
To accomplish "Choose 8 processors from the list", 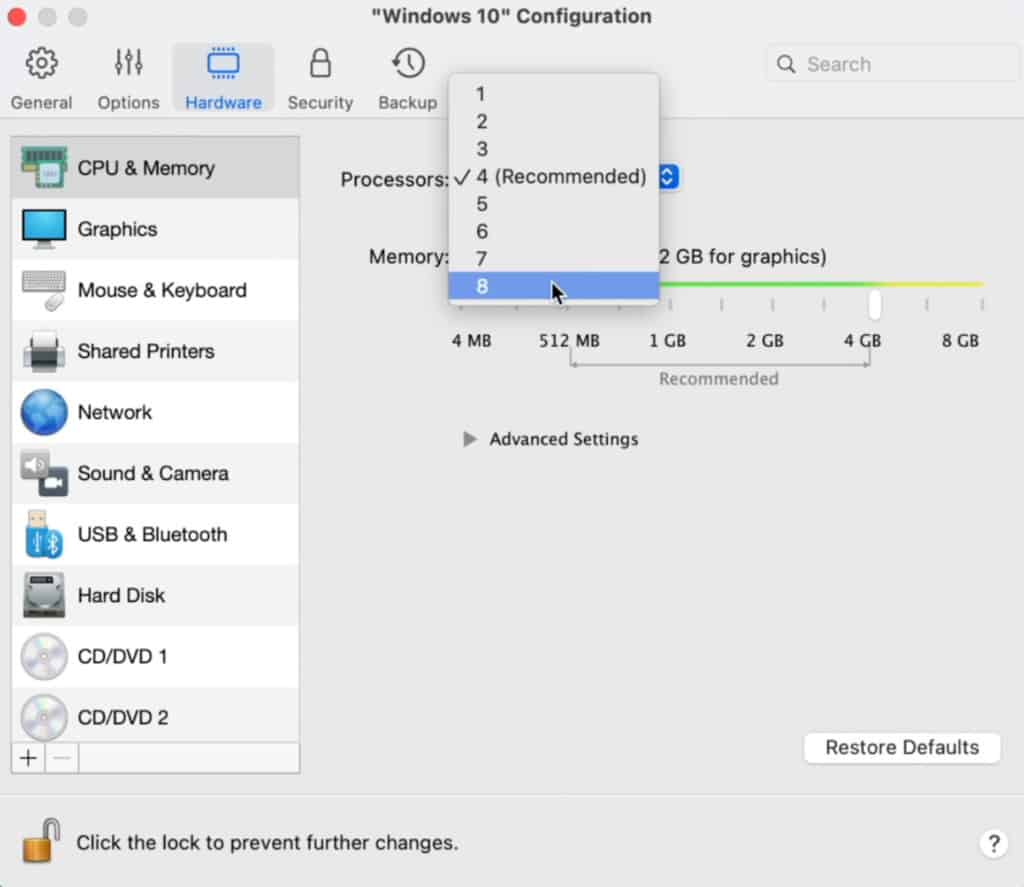I will [554, 286].
